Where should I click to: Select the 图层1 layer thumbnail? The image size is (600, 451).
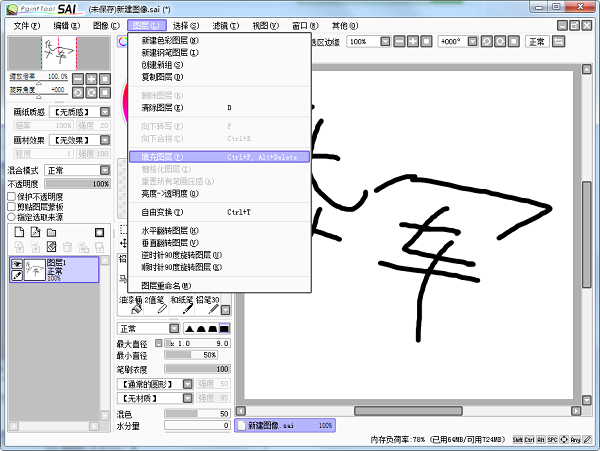(34, 270)
